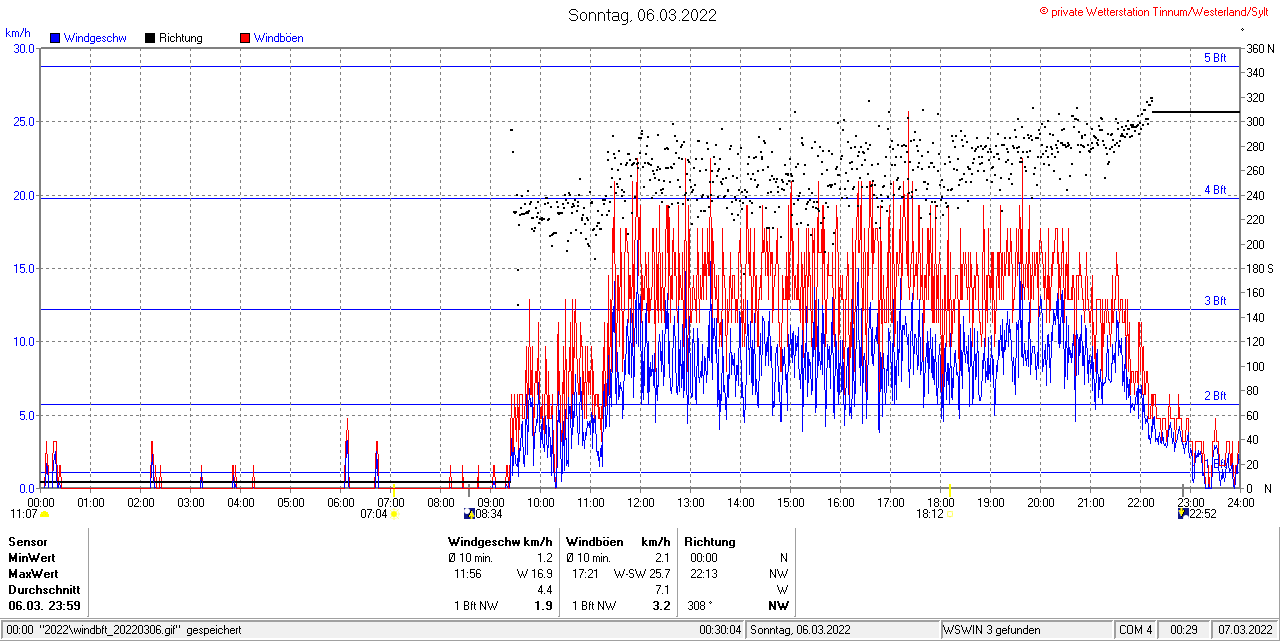Select the Windgeschw legend label
This screenshot has height=641, width=1280.
[x=95, y=38]
